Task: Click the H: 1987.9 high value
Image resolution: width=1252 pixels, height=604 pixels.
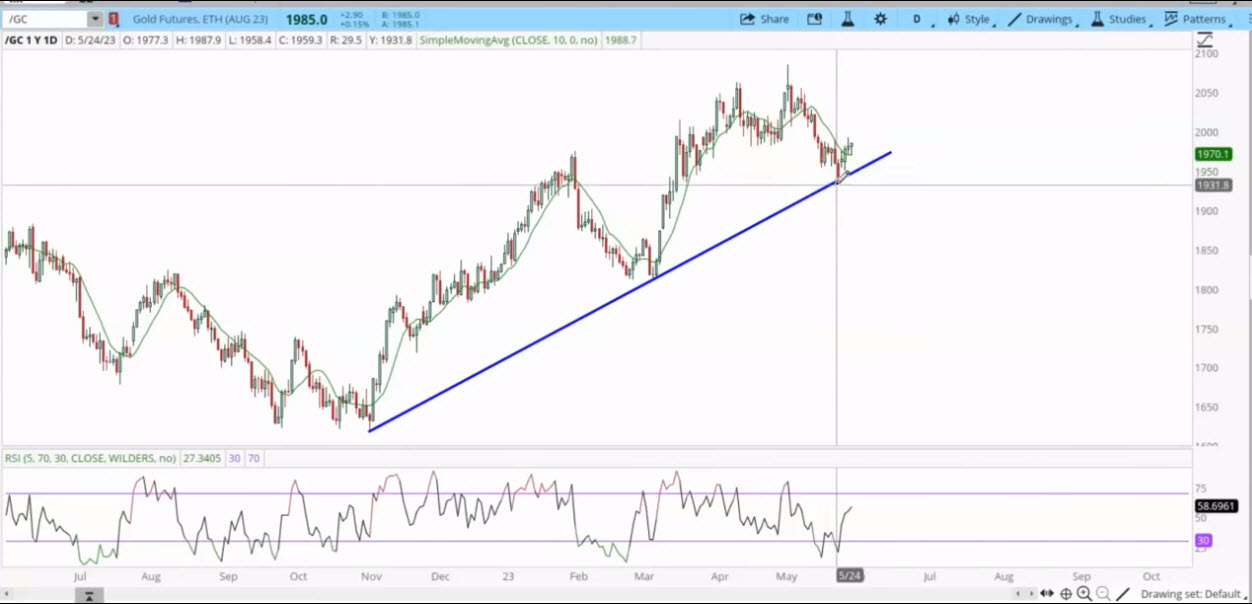Action: 198,40
